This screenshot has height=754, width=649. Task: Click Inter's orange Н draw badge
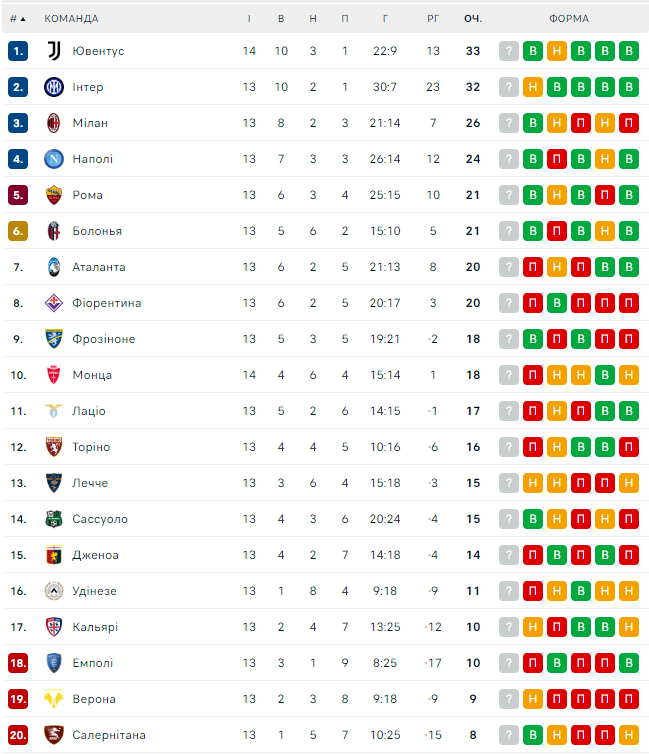(533, 87)
